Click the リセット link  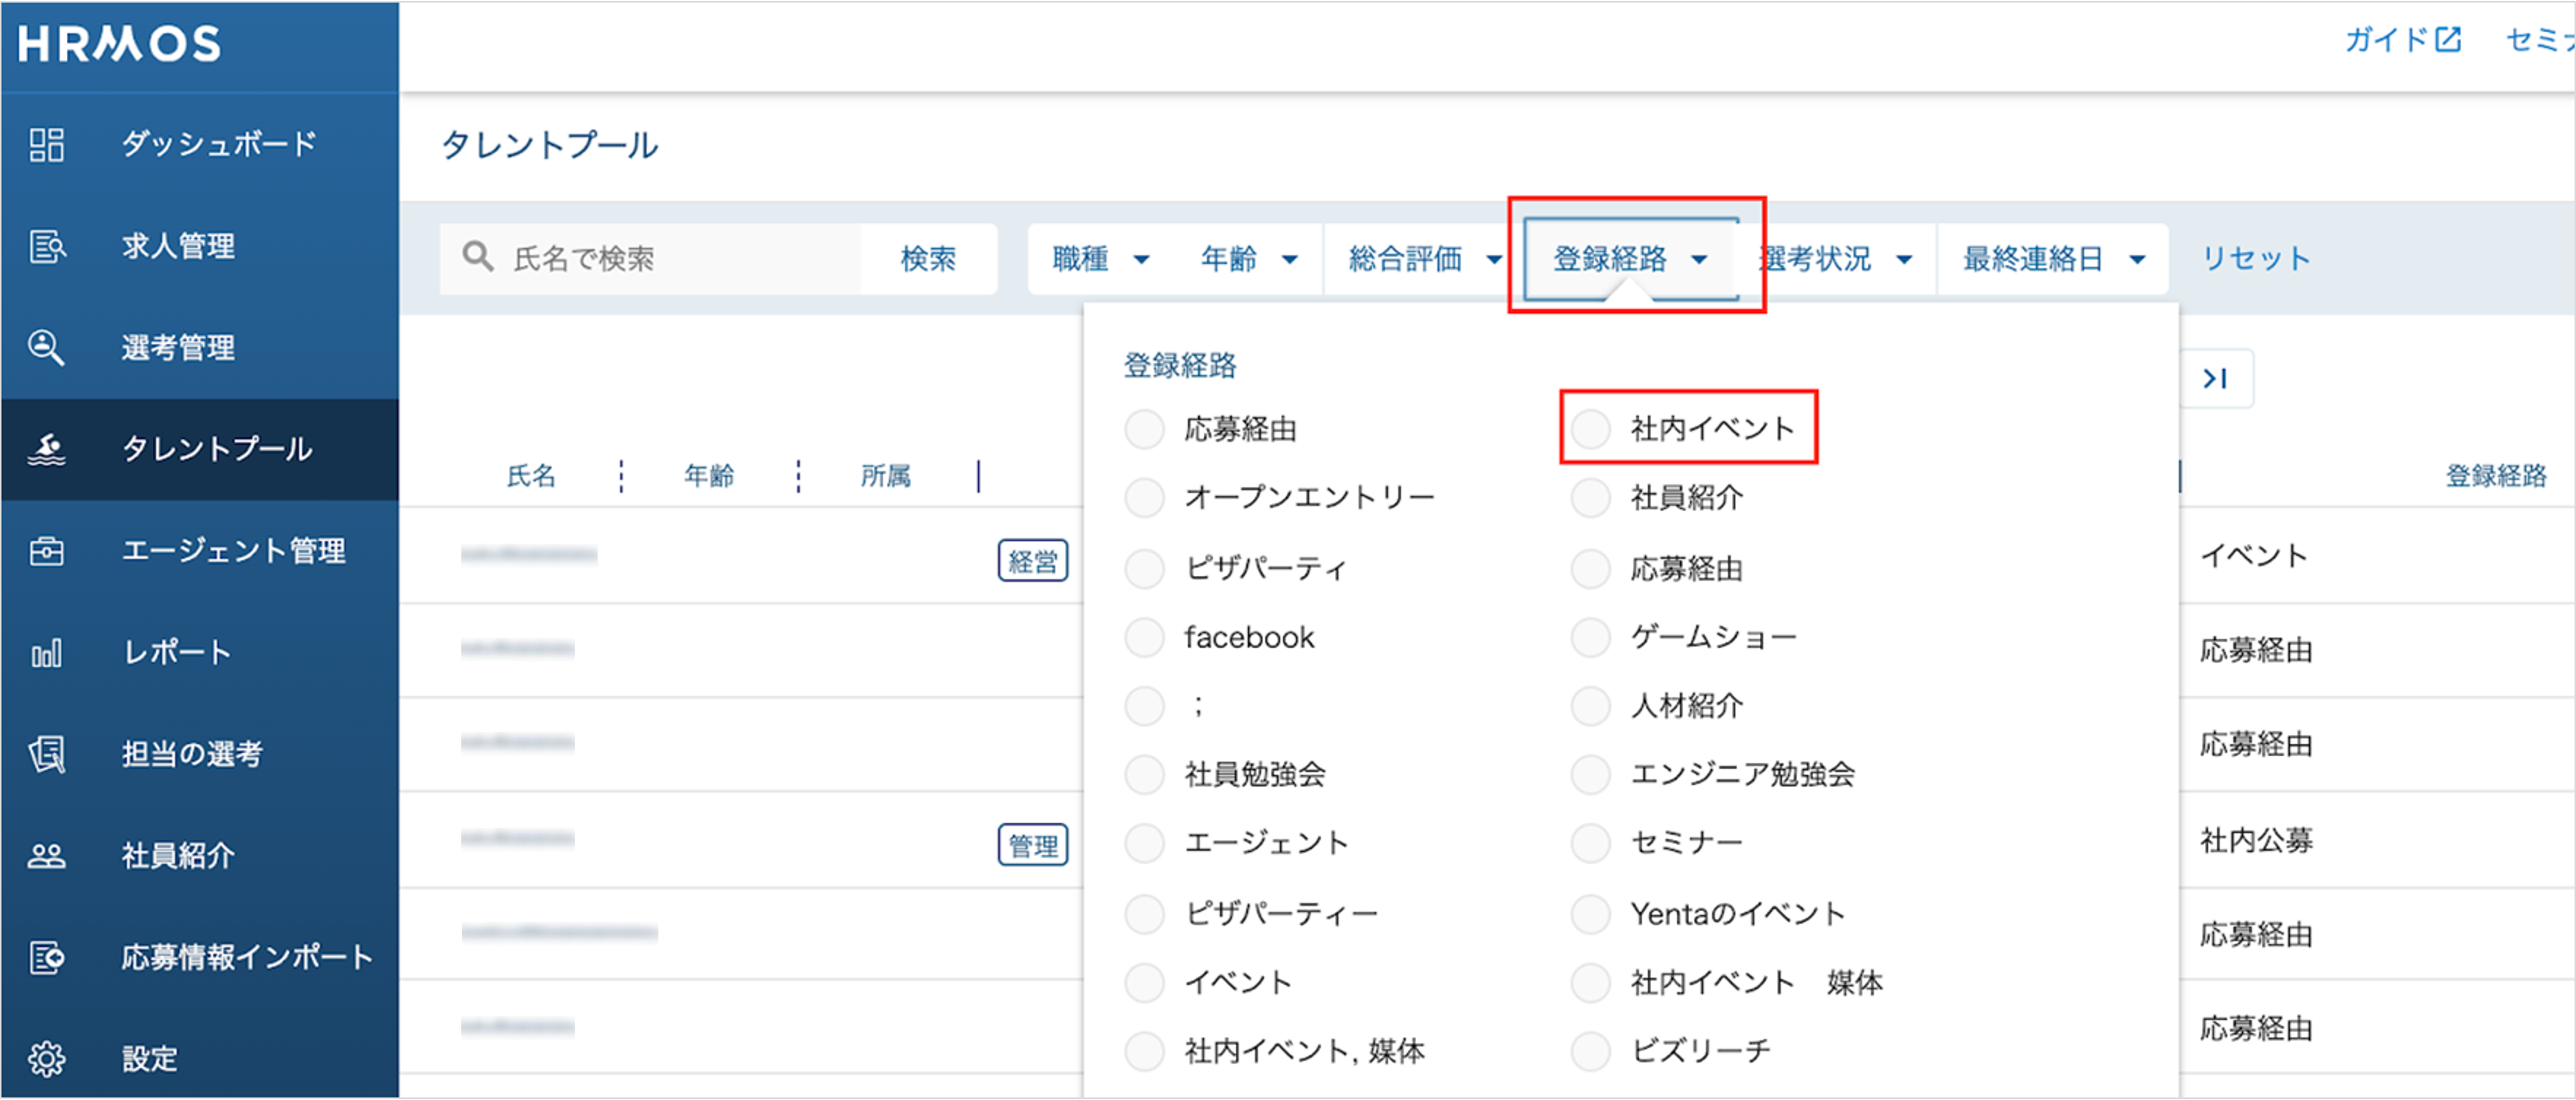tap(2256, 259)
